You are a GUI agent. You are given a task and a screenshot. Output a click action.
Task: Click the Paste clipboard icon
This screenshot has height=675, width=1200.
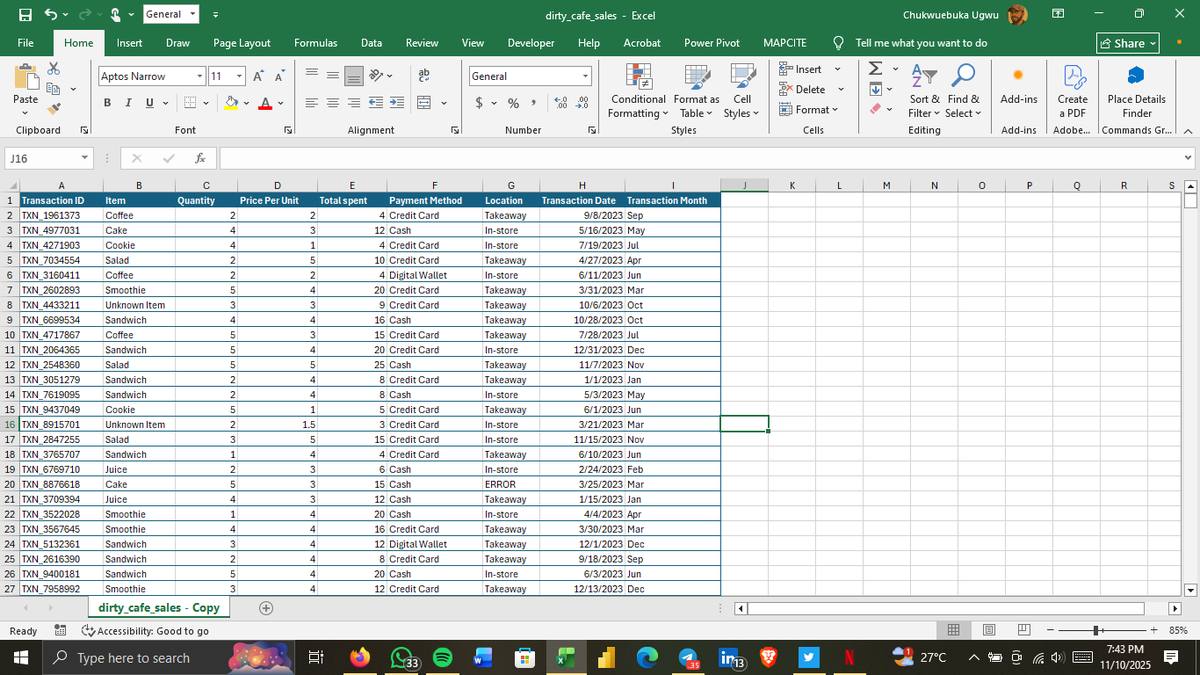point(26,78)
